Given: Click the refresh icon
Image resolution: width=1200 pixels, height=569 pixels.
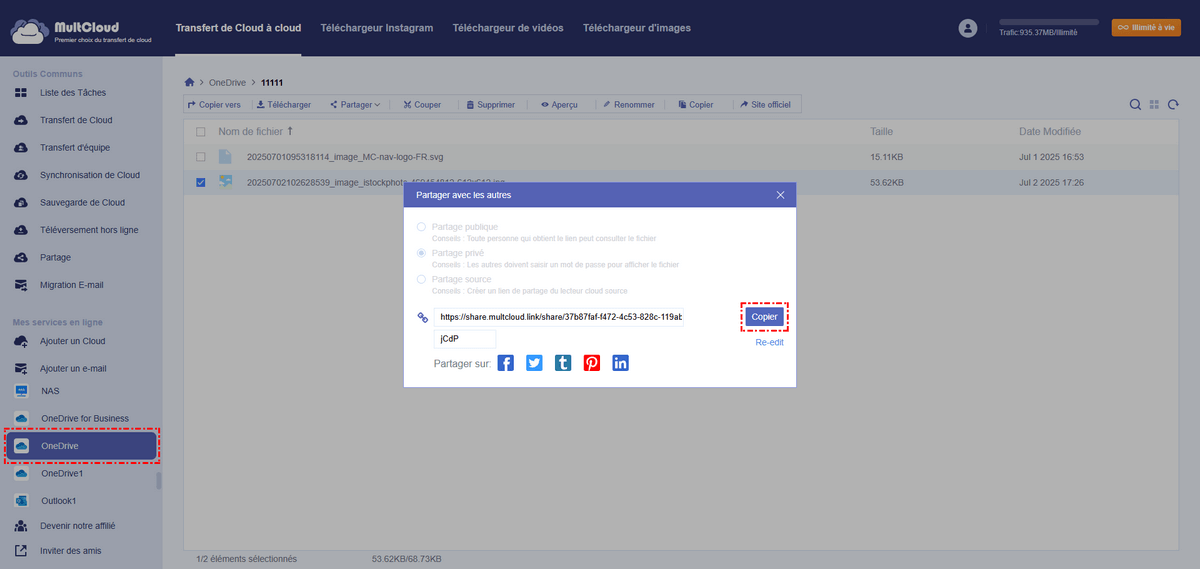Looking at the screenshot, I should pyautogui.click(x=1173, y=104).
